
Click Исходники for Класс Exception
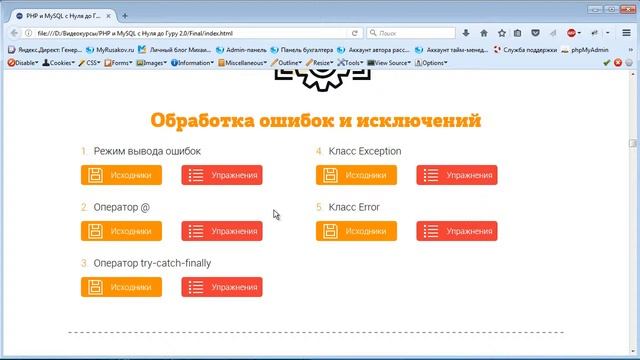(x=356, y=175)
